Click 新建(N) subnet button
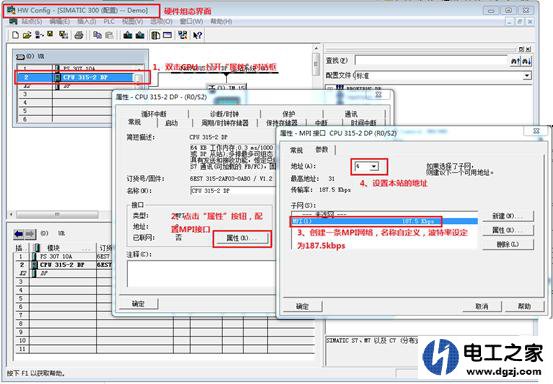Image resolution: width=553 pixels, height=384 pixels. (508, 216)
